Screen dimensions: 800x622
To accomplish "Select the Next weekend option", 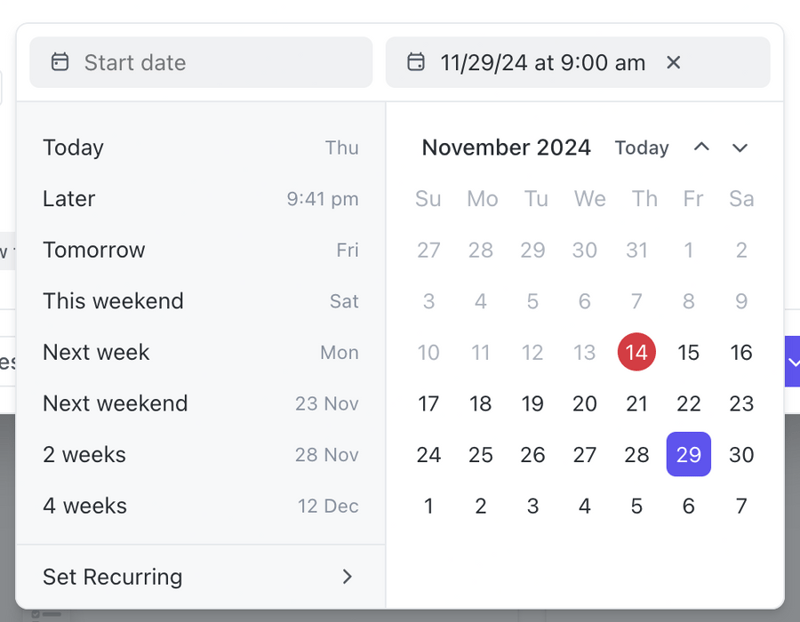I will tap(115, 403).
